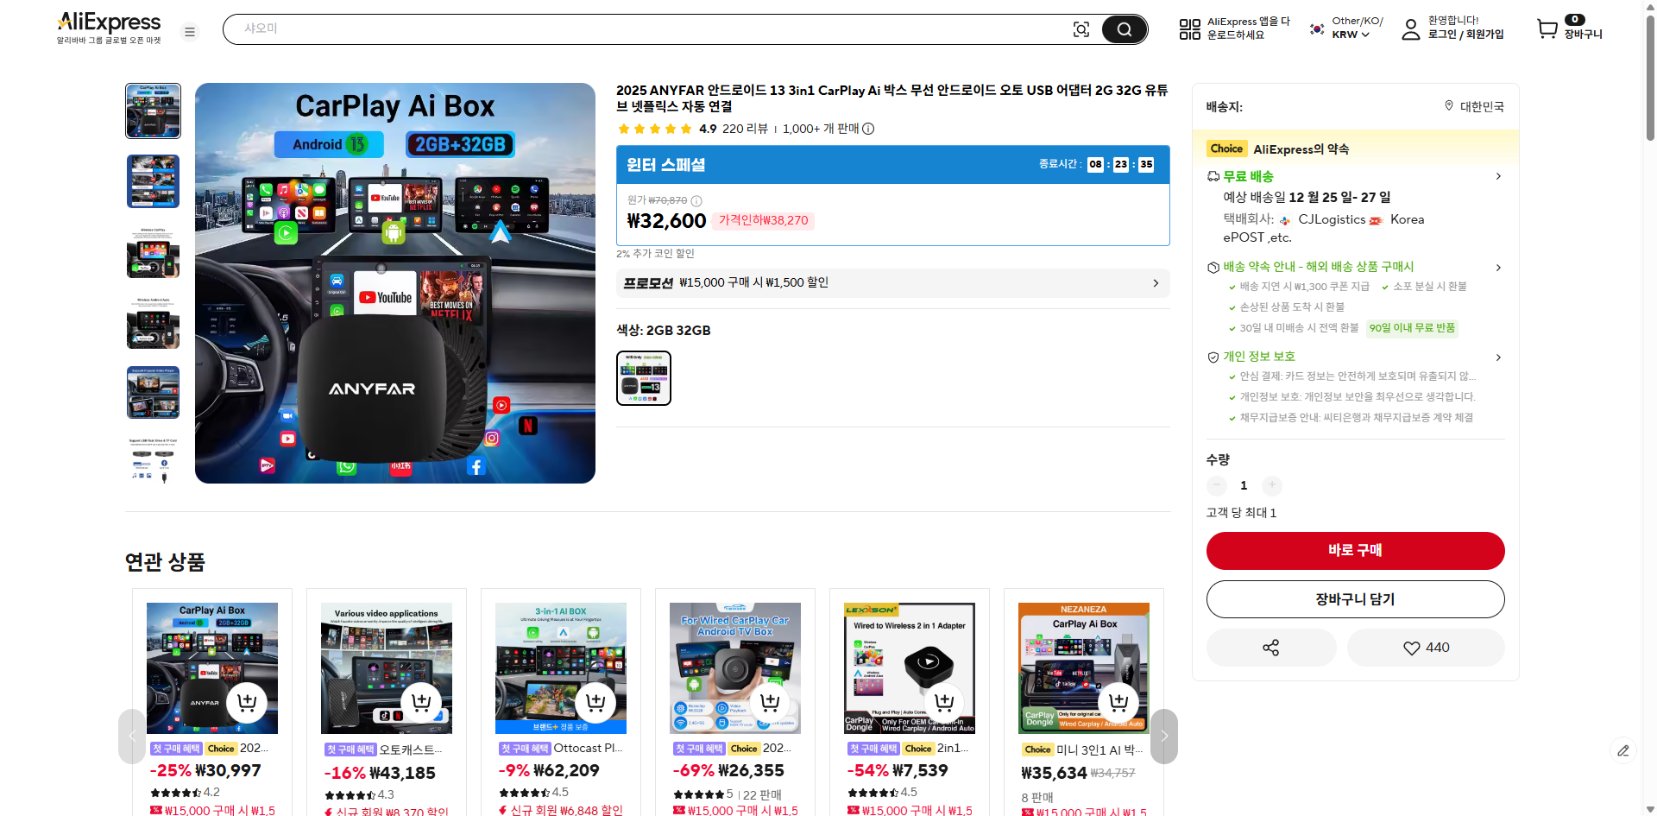Open the Wired to Wireless 2 in 1 Adapter image
1657x816 pixels.
click(909, 668)
